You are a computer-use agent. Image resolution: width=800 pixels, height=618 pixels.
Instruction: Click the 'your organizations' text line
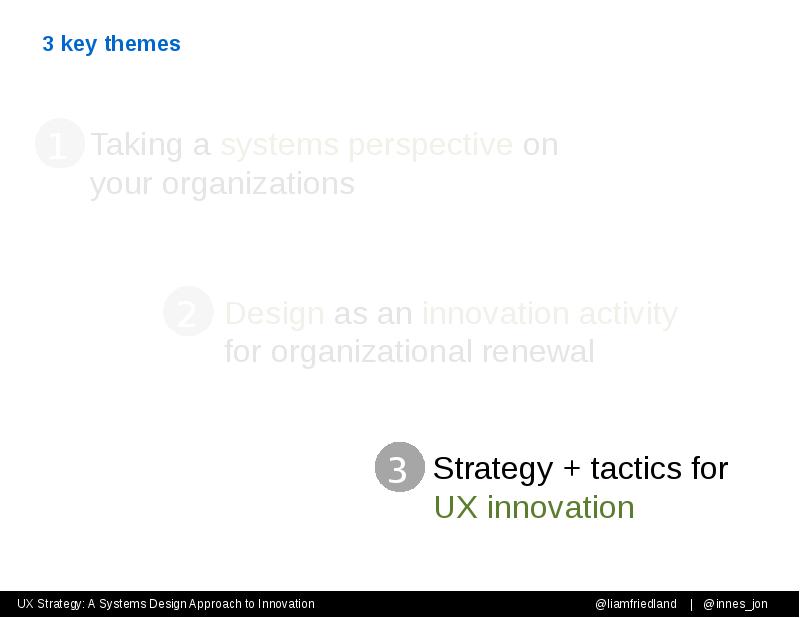[222, 184]
